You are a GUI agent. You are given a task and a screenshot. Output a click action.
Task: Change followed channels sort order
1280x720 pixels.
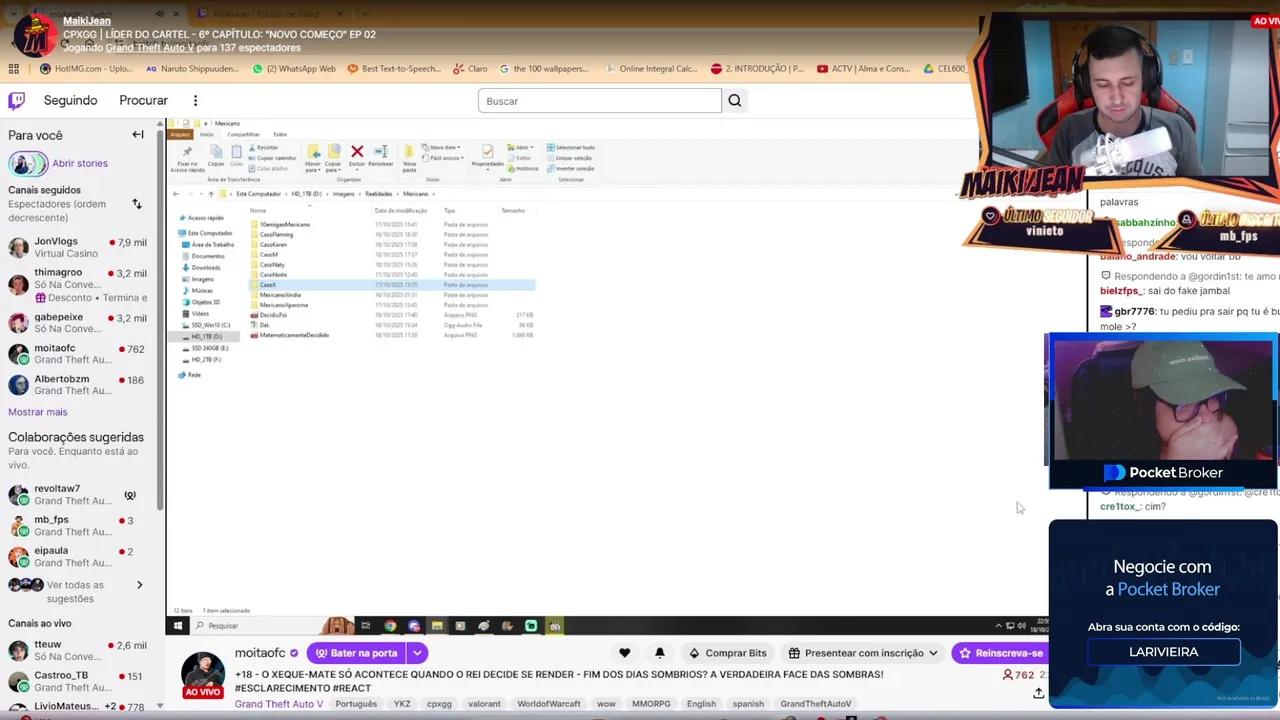tap(137, 204)
